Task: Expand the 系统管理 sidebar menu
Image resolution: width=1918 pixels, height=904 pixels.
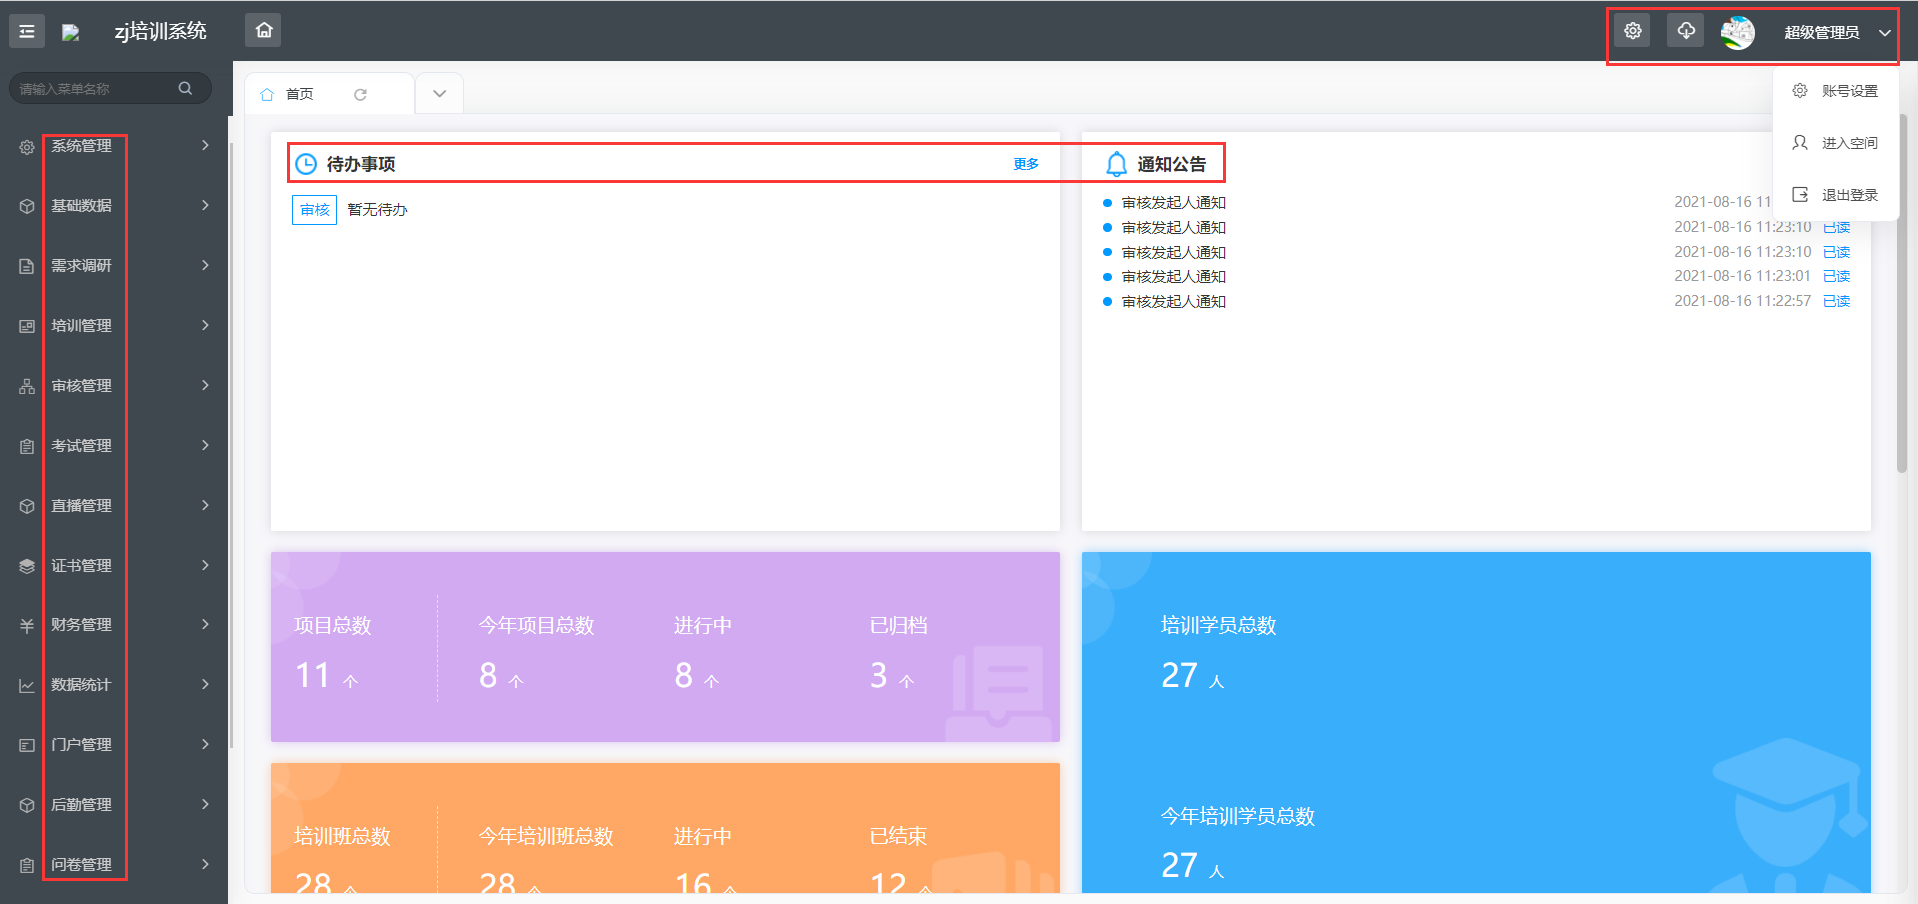Action: tap(115, 146)
